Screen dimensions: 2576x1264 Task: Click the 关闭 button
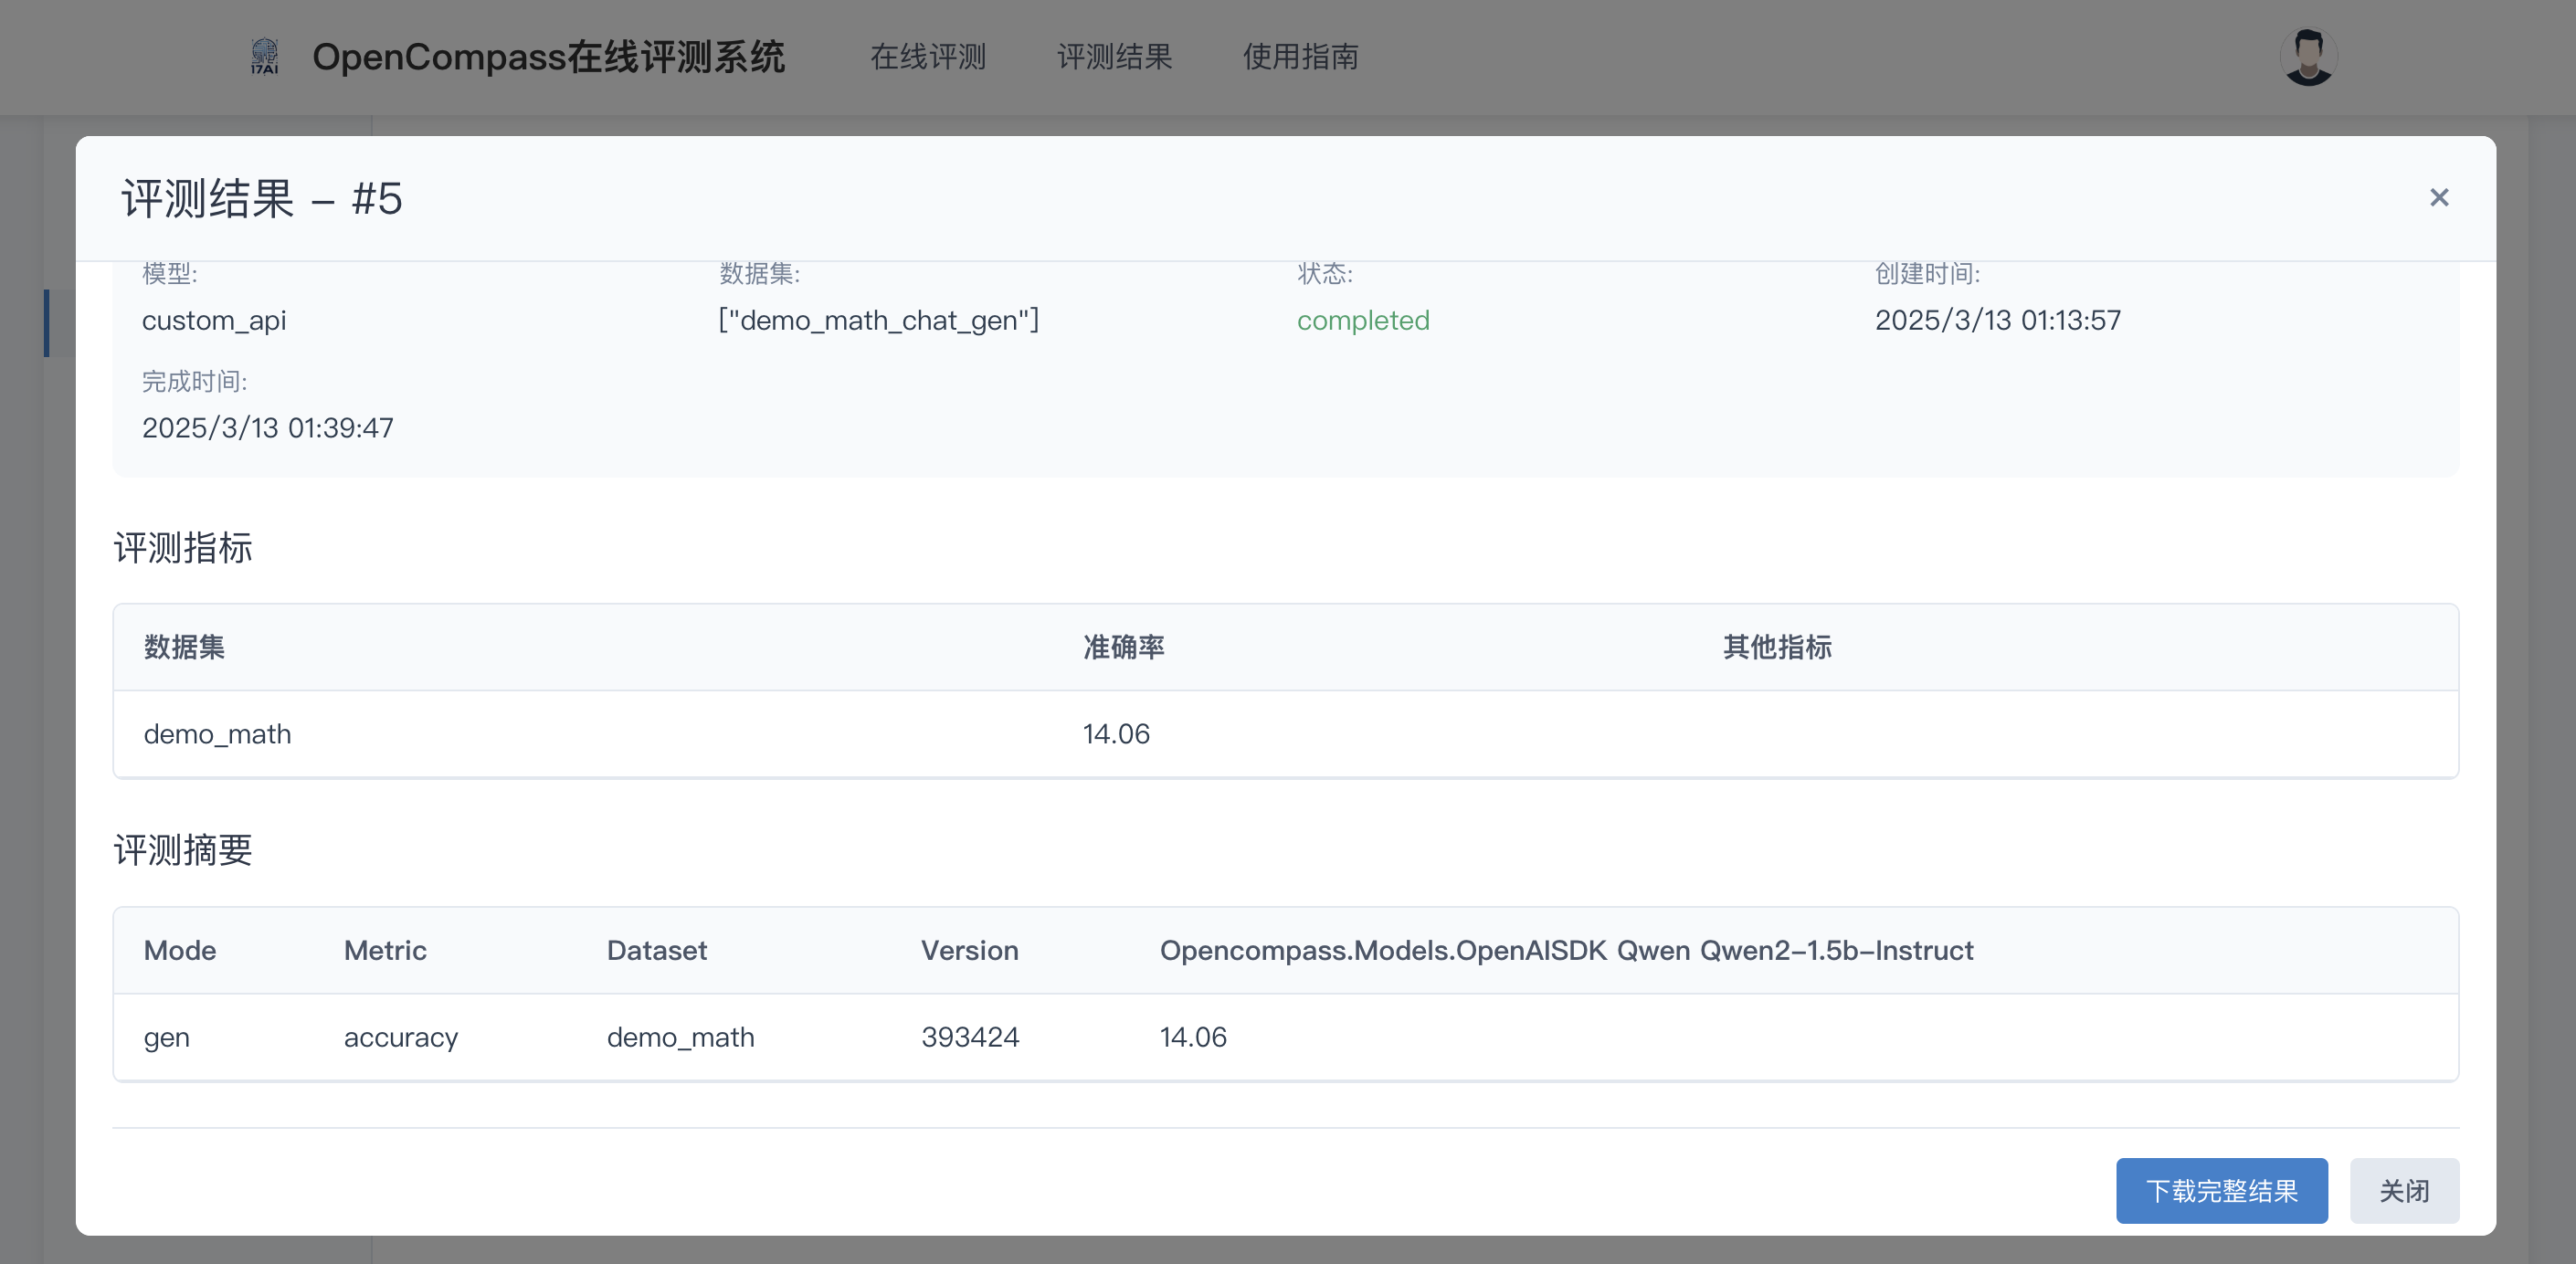pyautogui.click(x=2404, y=1190)
